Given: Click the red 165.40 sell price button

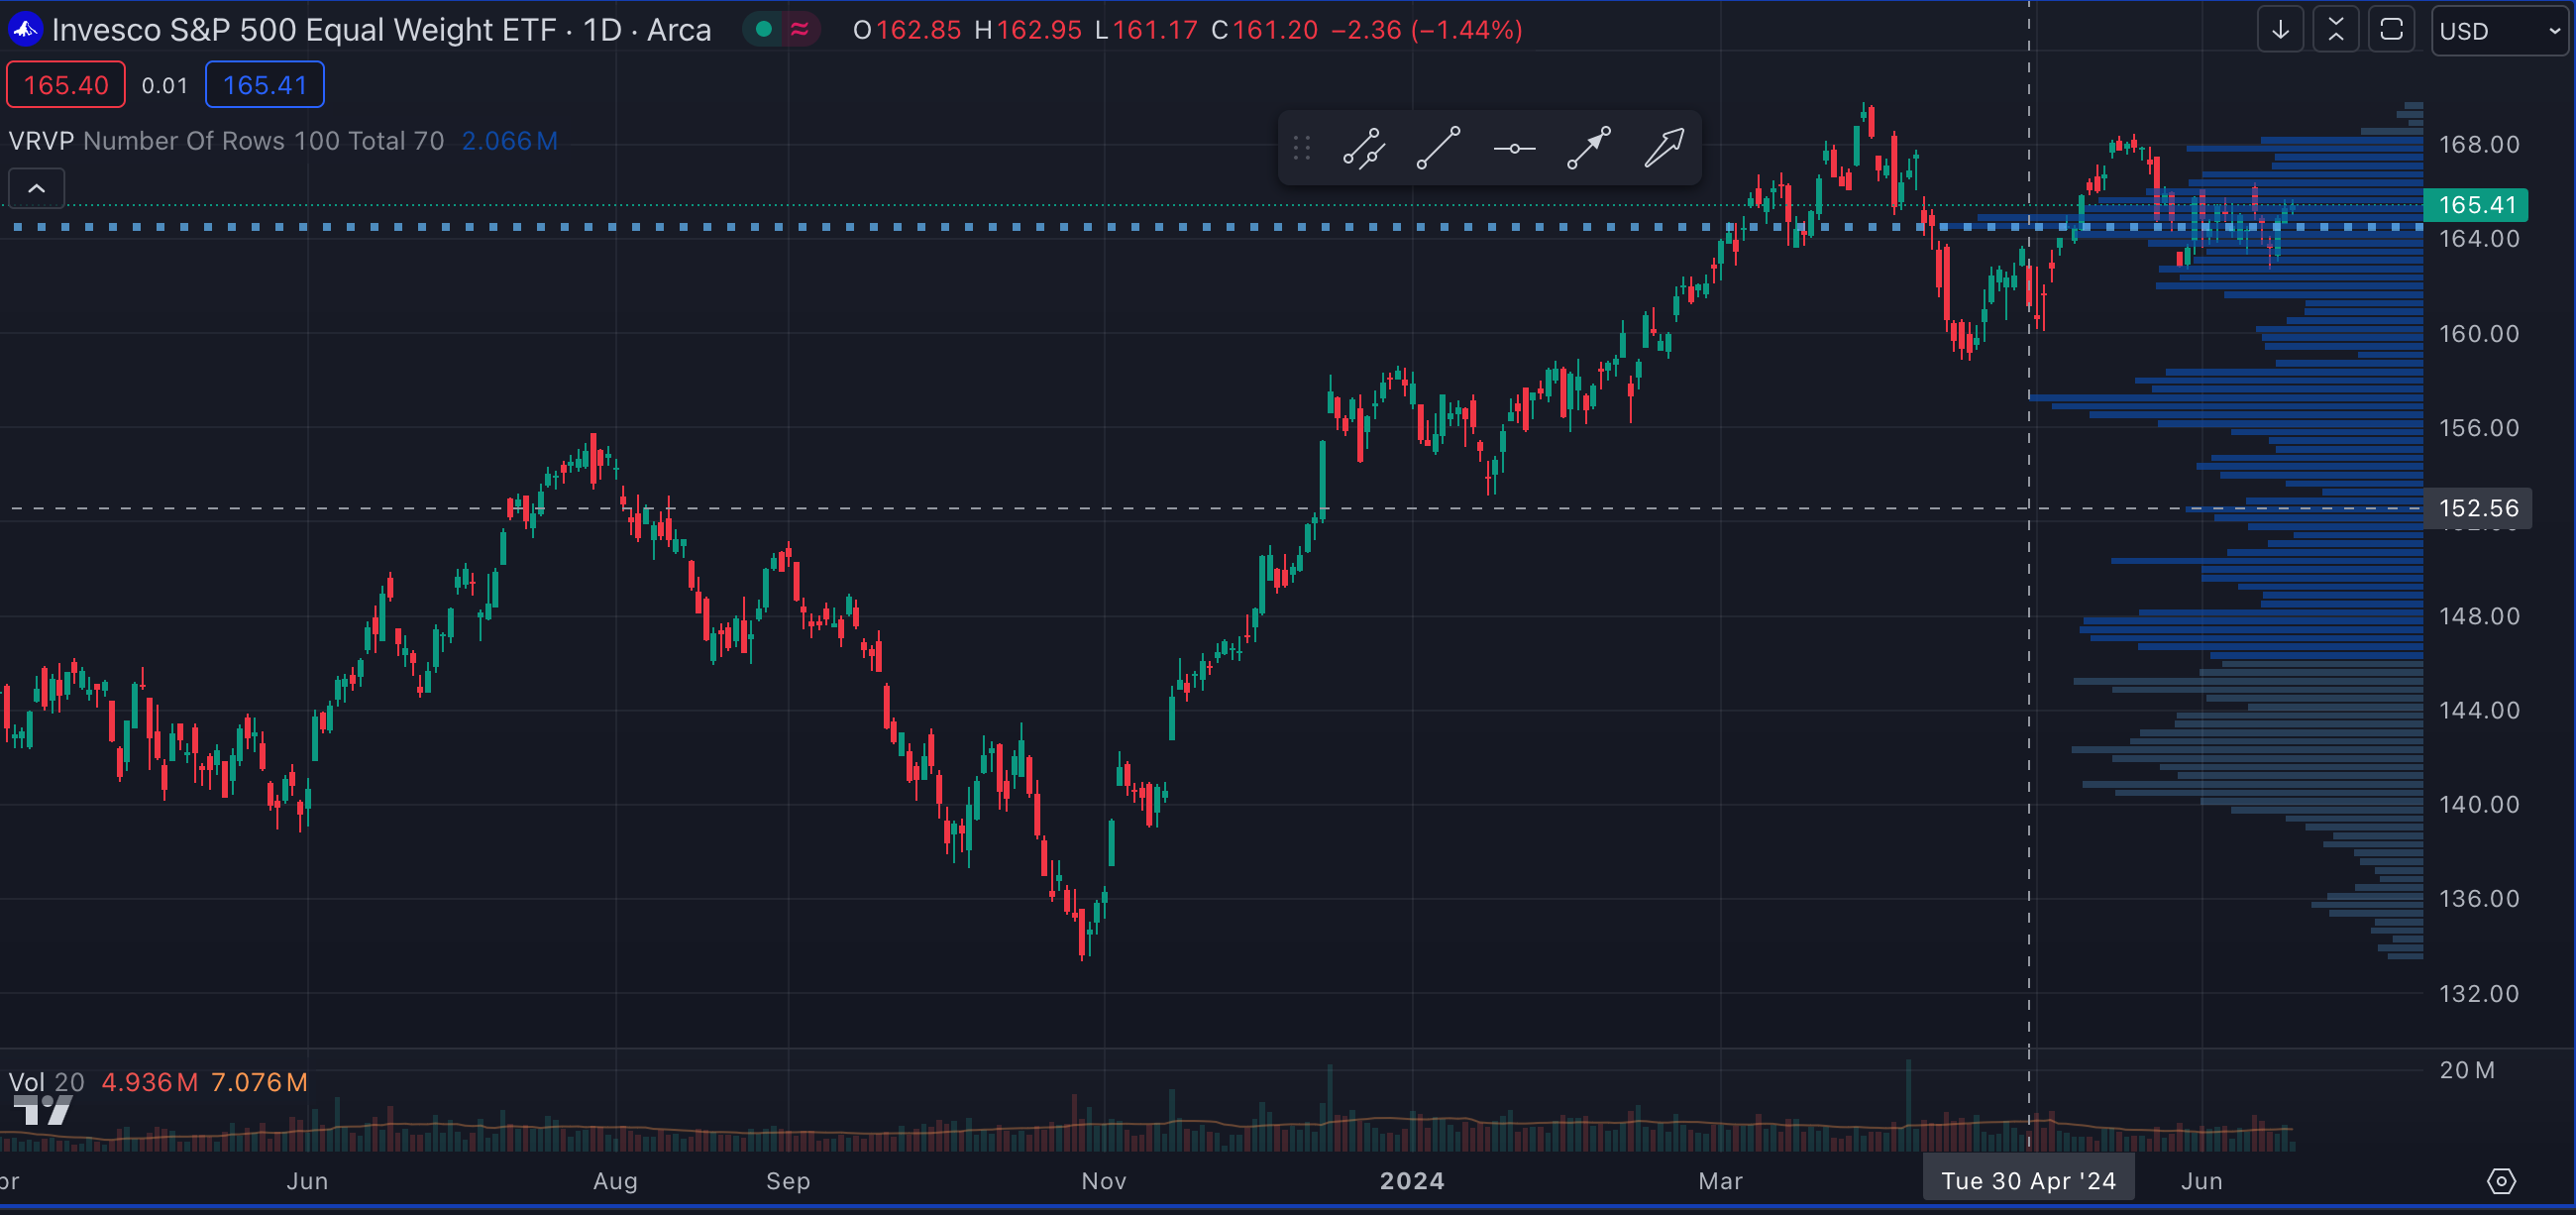Looking at the screenshot, I should (x=66, y=85).
